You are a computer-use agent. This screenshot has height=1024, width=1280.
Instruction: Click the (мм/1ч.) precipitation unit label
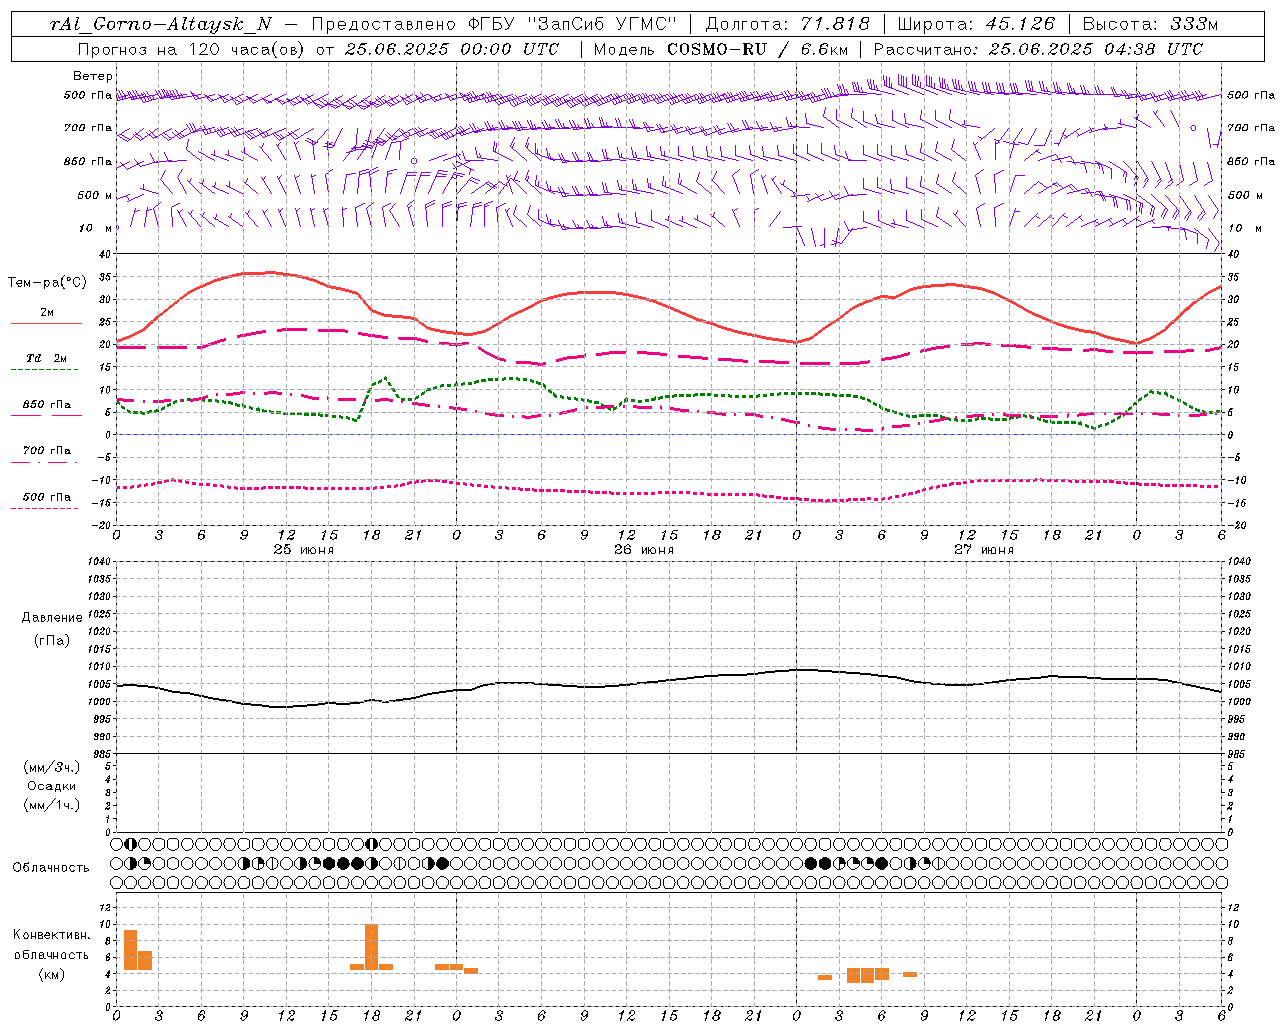[x=52, y=805]
